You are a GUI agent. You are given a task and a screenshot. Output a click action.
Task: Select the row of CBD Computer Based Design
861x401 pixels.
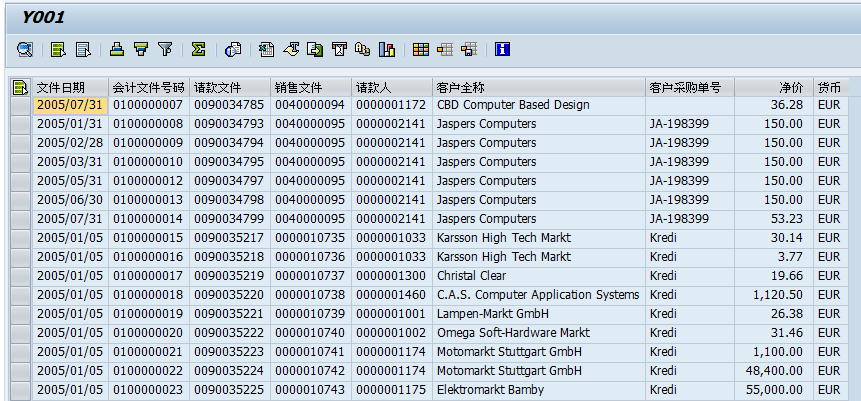21,105
